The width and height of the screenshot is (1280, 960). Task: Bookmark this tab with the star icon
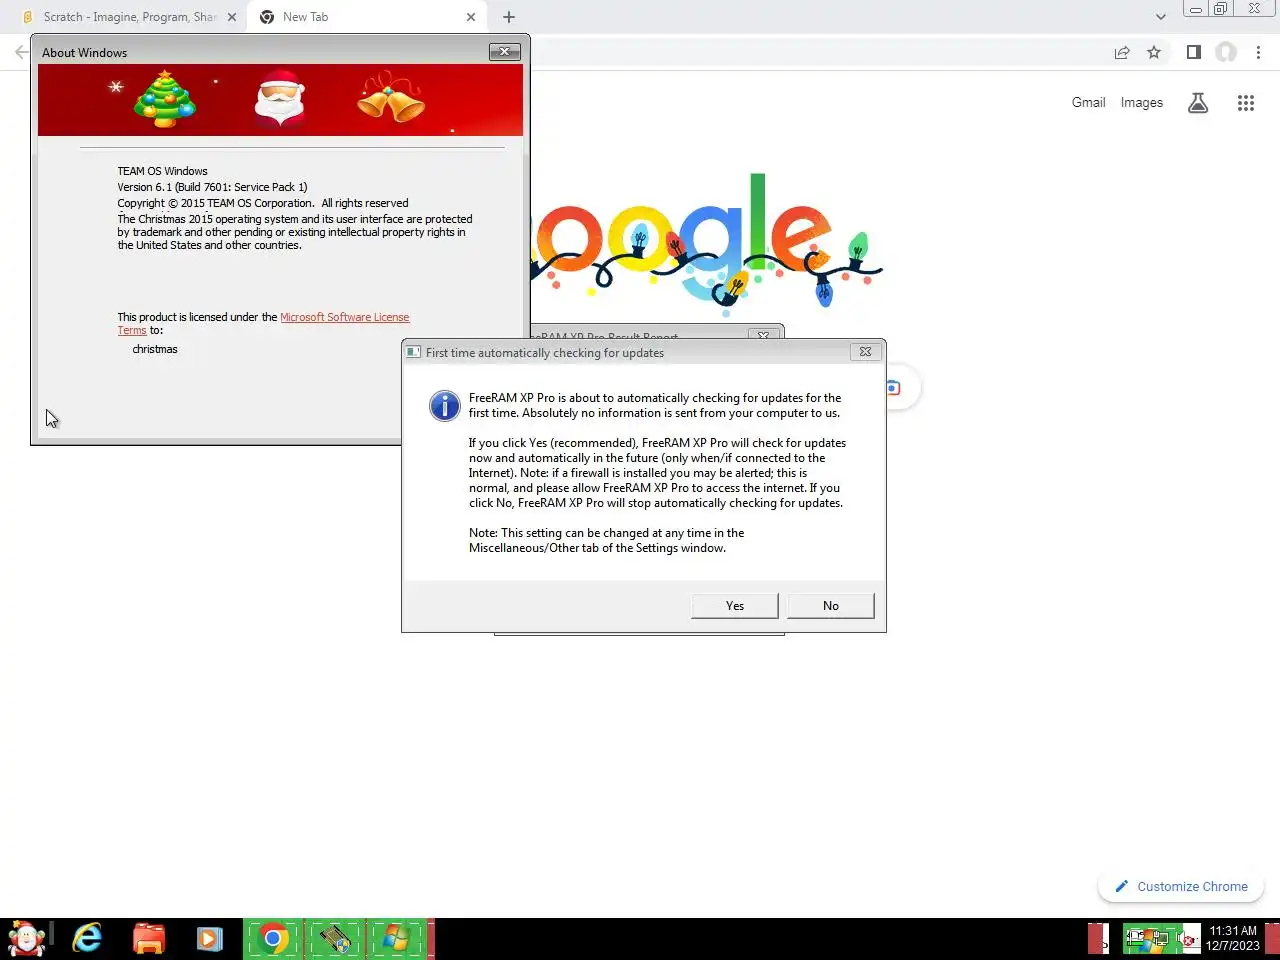(x=1154, y=52)
